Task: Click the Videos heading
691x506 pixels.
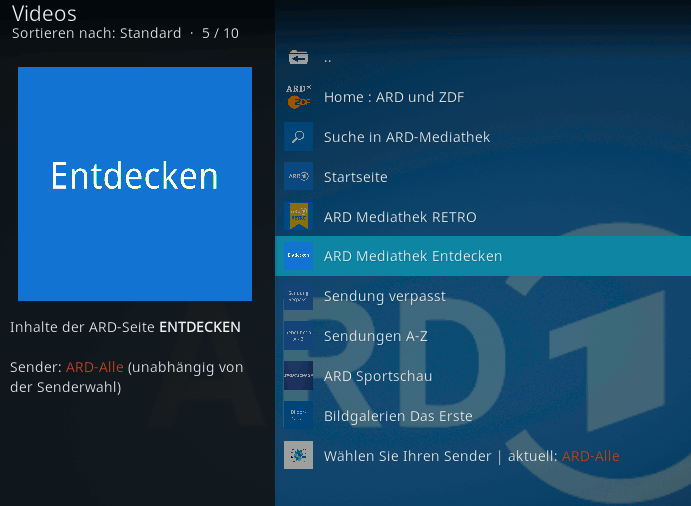Action: click(44, 13)
